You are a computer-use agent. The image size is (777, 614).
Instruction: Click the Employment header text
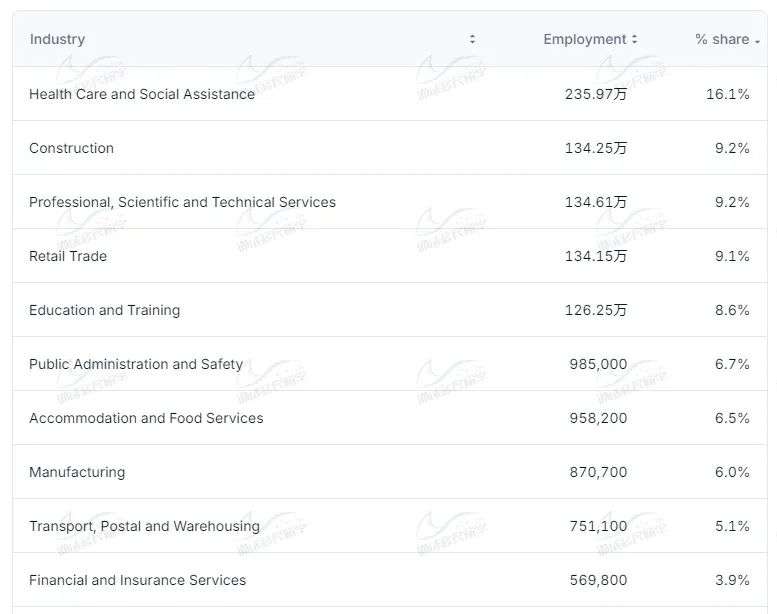coord(584,40)
